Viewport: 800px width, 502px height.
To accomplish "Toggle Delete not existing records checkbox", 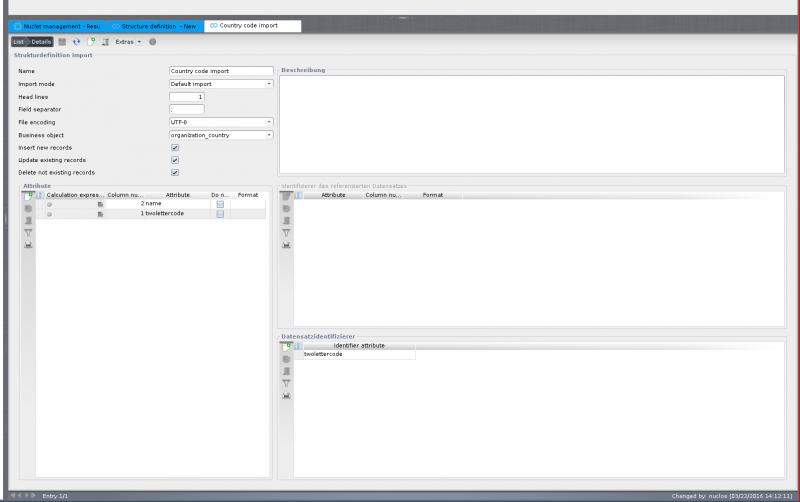I will click(x=175, y=172).
